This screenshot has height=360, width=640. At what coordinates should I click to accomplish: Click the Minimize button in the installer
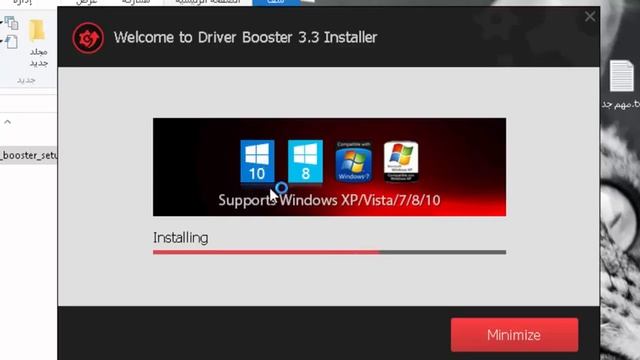point(514,335)
